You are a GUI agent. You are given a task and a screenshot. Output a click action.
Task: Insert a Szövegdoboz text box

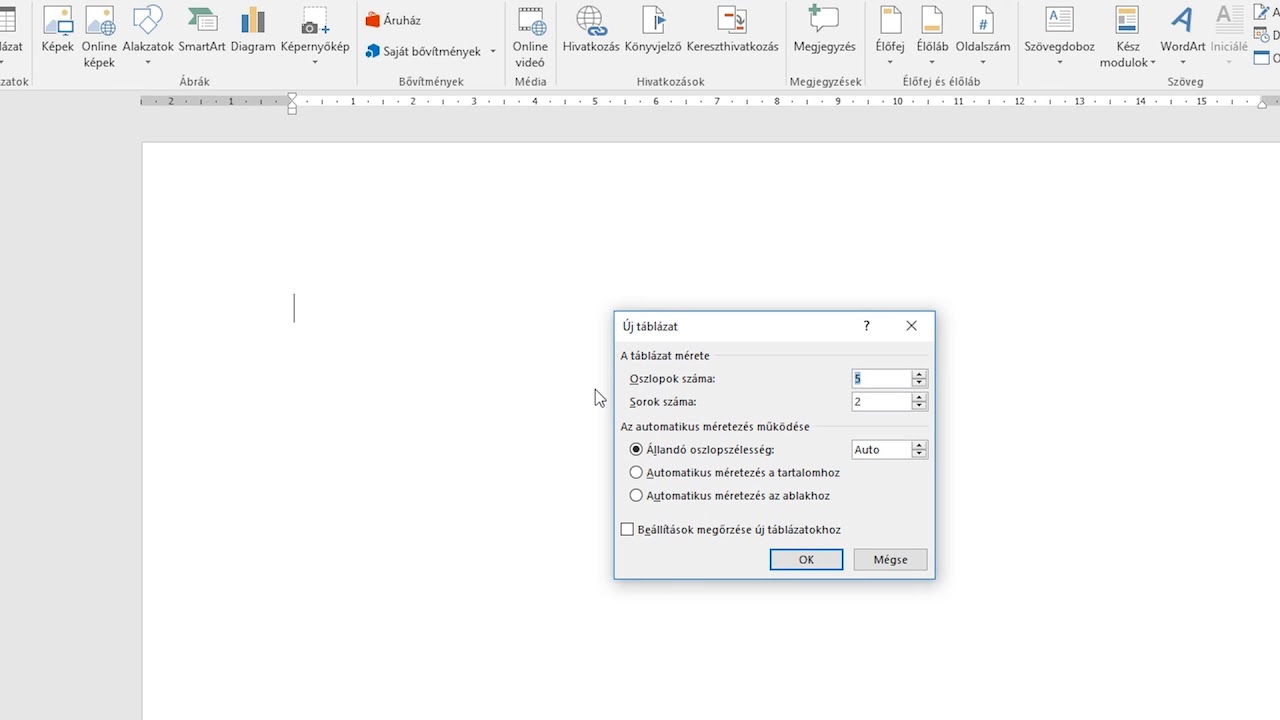coord(1059,36)
